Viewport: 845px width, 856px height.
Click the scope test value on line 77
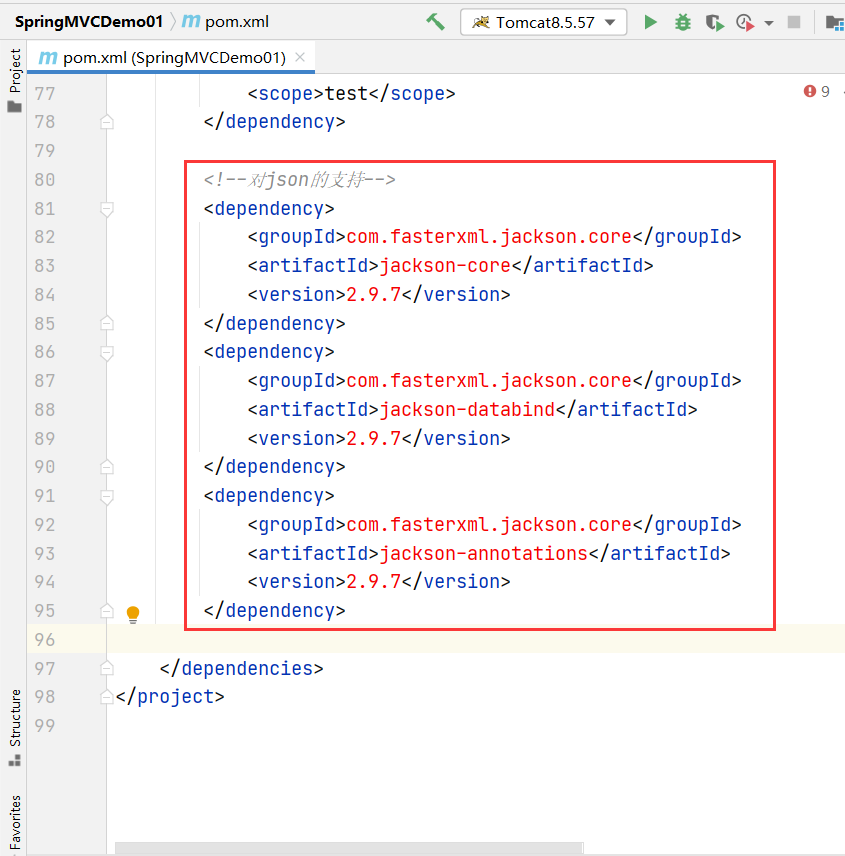point(347,94)
